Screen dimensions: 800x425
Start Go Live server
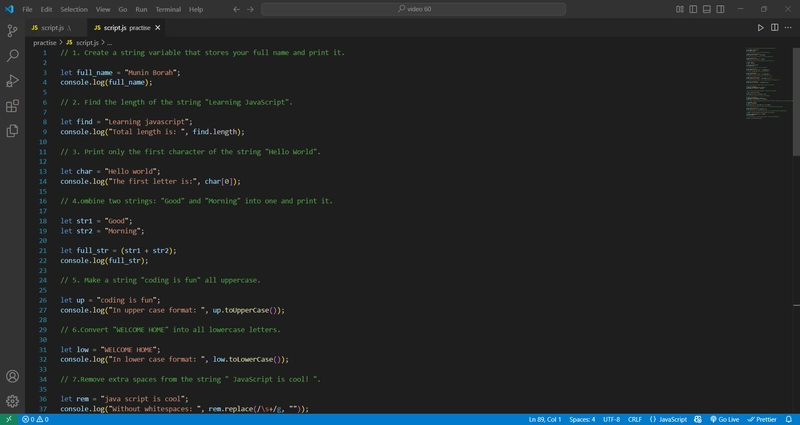pos(724,419)
